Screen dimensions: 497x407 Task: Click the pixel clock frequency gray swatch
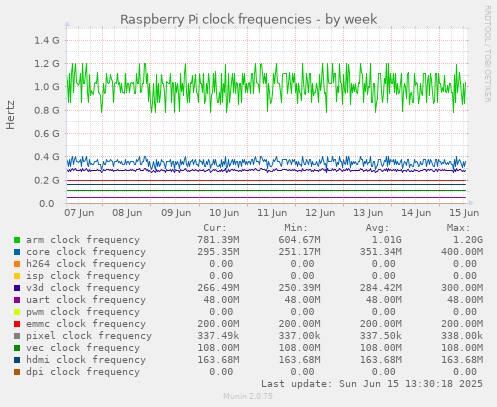[x=17, y=336]
